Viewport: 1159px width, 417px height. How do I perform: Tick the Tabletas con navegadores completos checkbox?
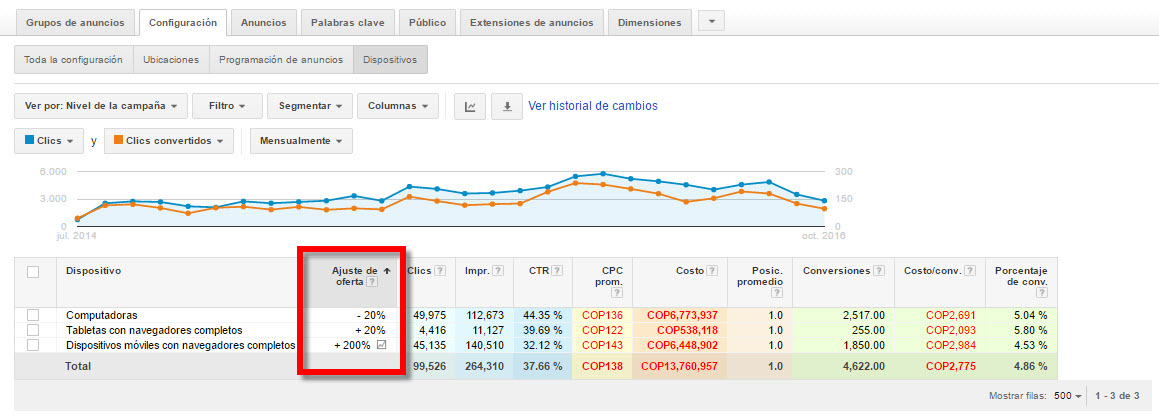(x=33, y=330)
